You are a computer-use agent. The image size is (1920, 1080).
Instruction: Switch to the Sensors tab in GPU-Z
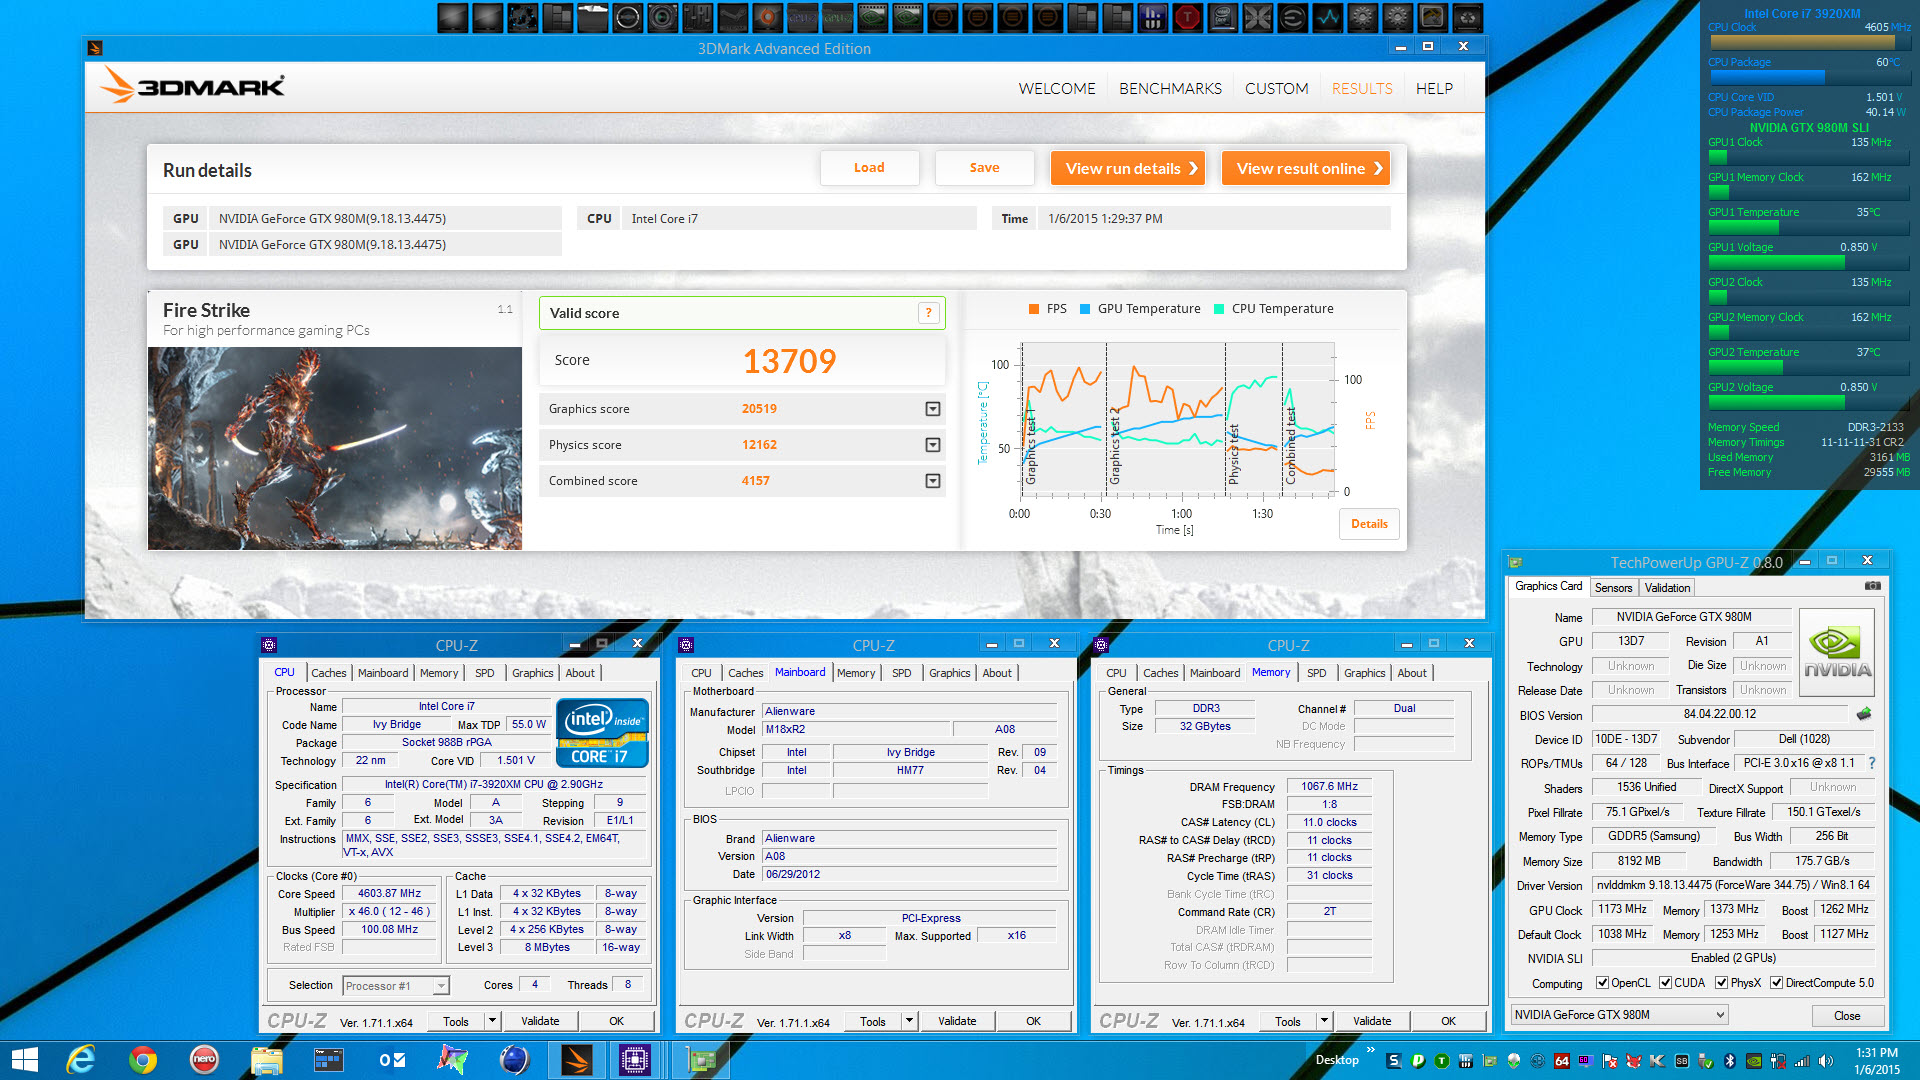tap(1613, 588)
